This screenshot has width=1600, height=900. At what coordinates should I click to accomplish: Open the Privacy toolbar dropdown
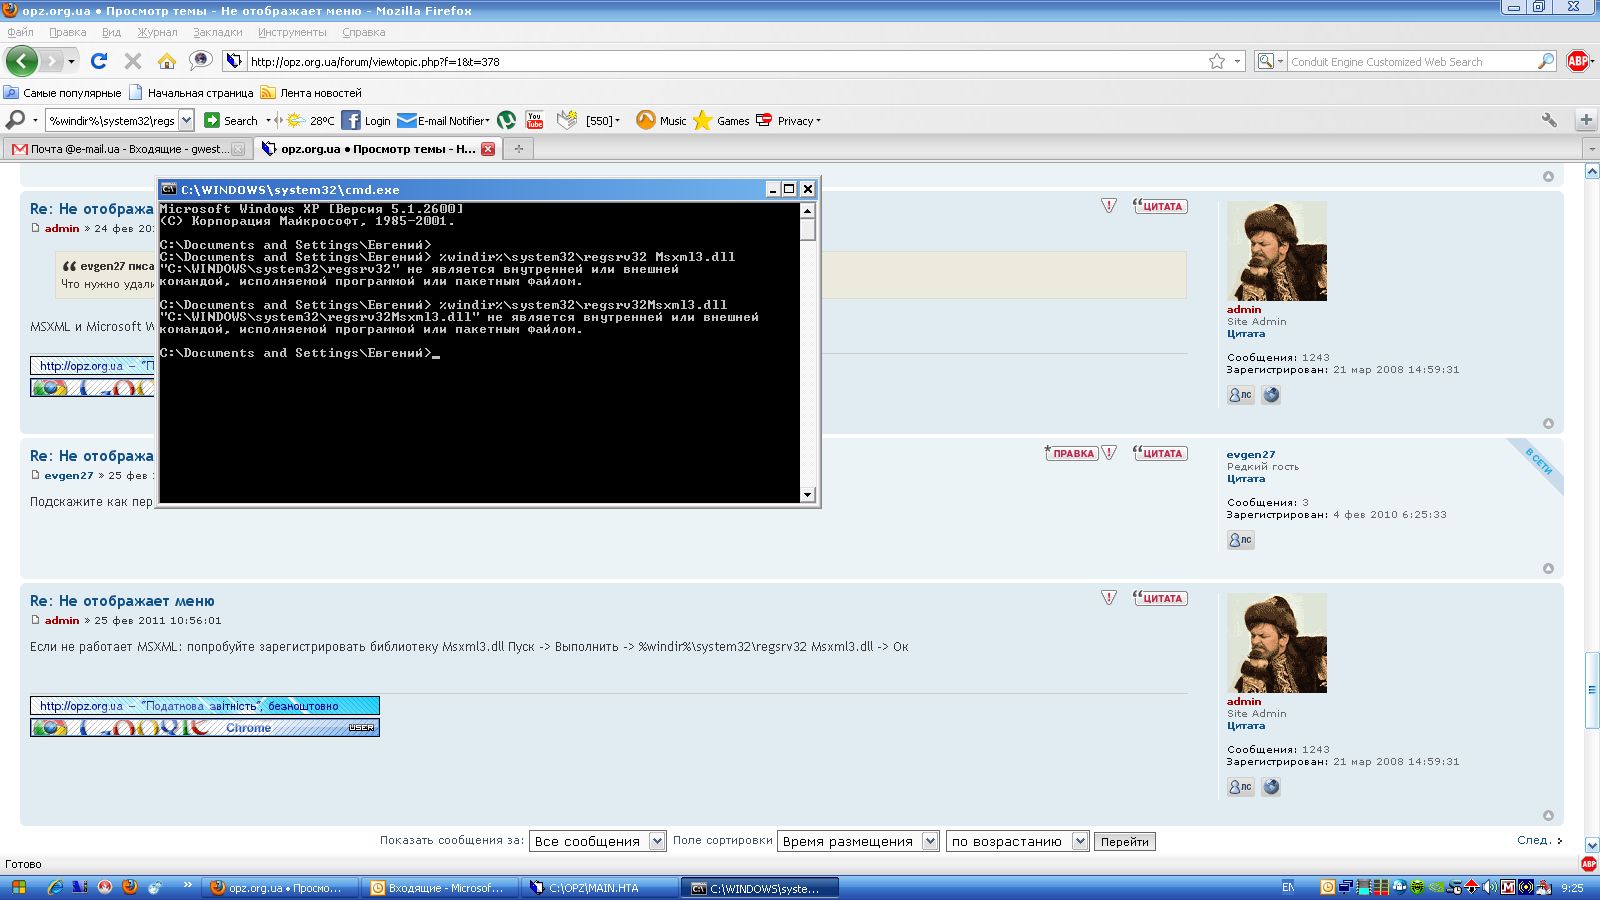click(818, 121)
